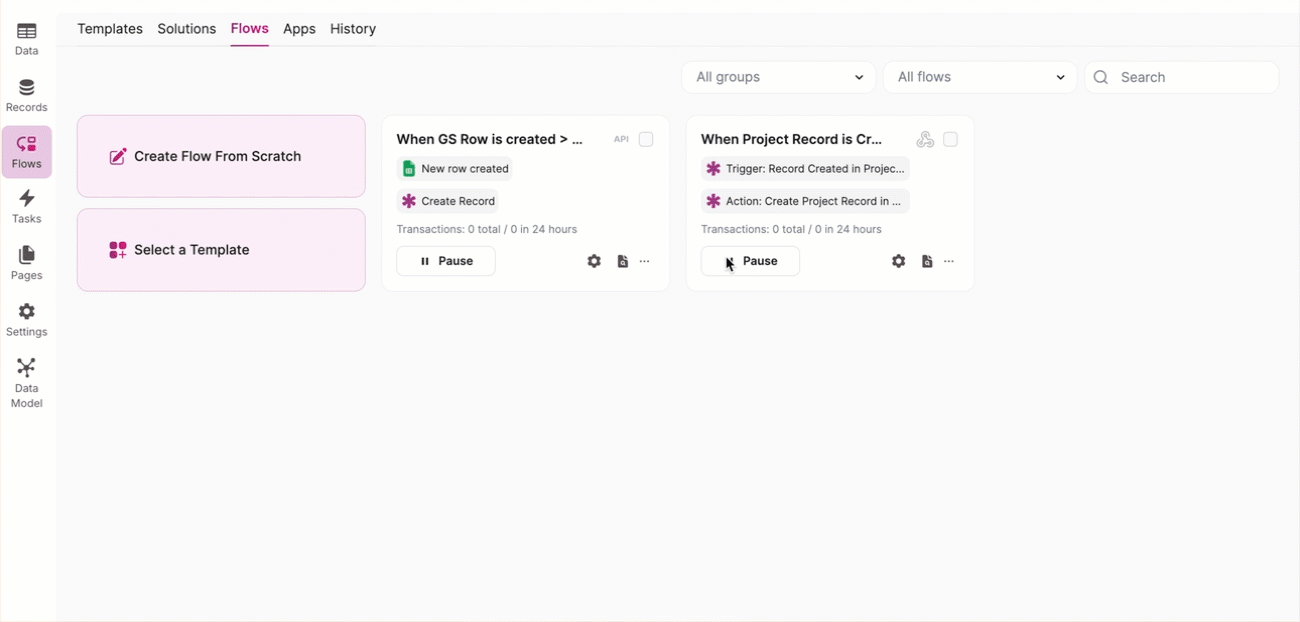
Task: Go to Pages in the sidebar
Action: (26, 262)
